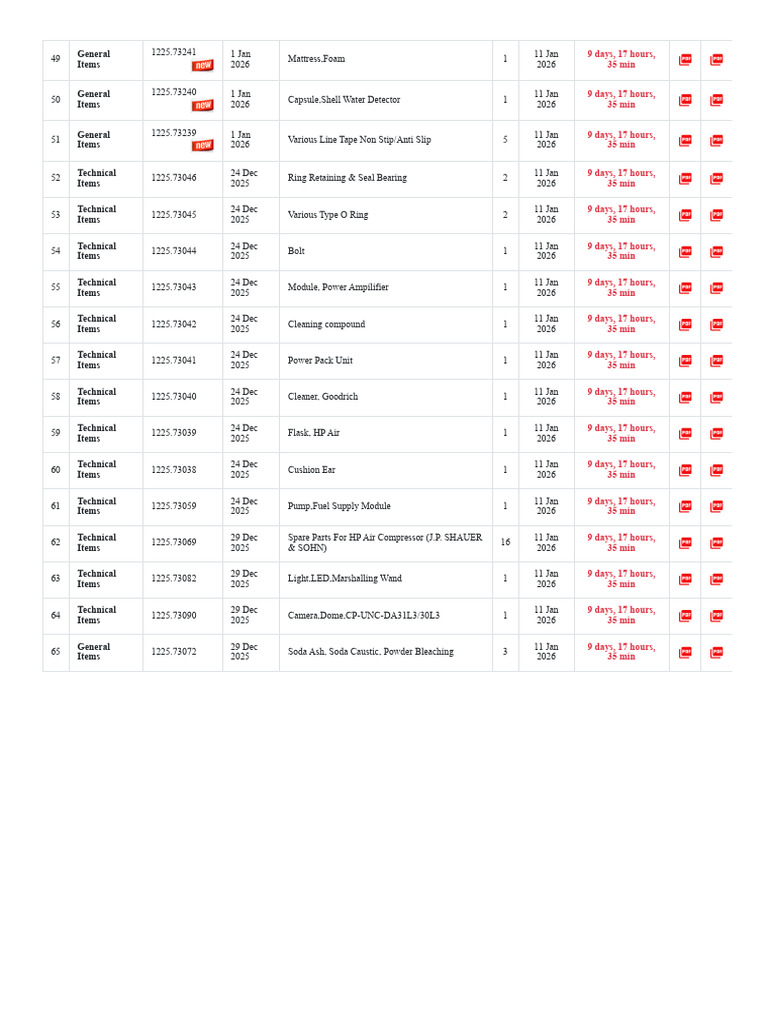Open second PDF icon for Soda Ash row

pos(716,652)
